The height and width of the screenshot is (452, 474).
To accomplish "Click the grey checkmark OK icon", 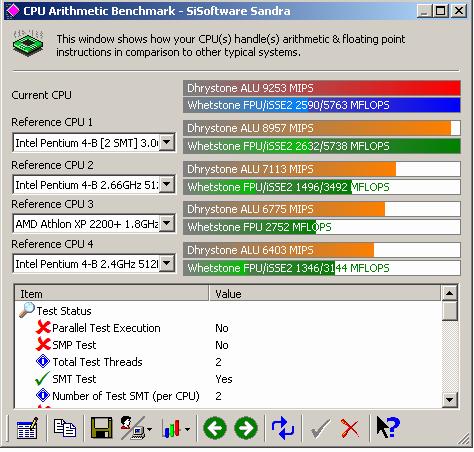I will click(x=320, y=428).
